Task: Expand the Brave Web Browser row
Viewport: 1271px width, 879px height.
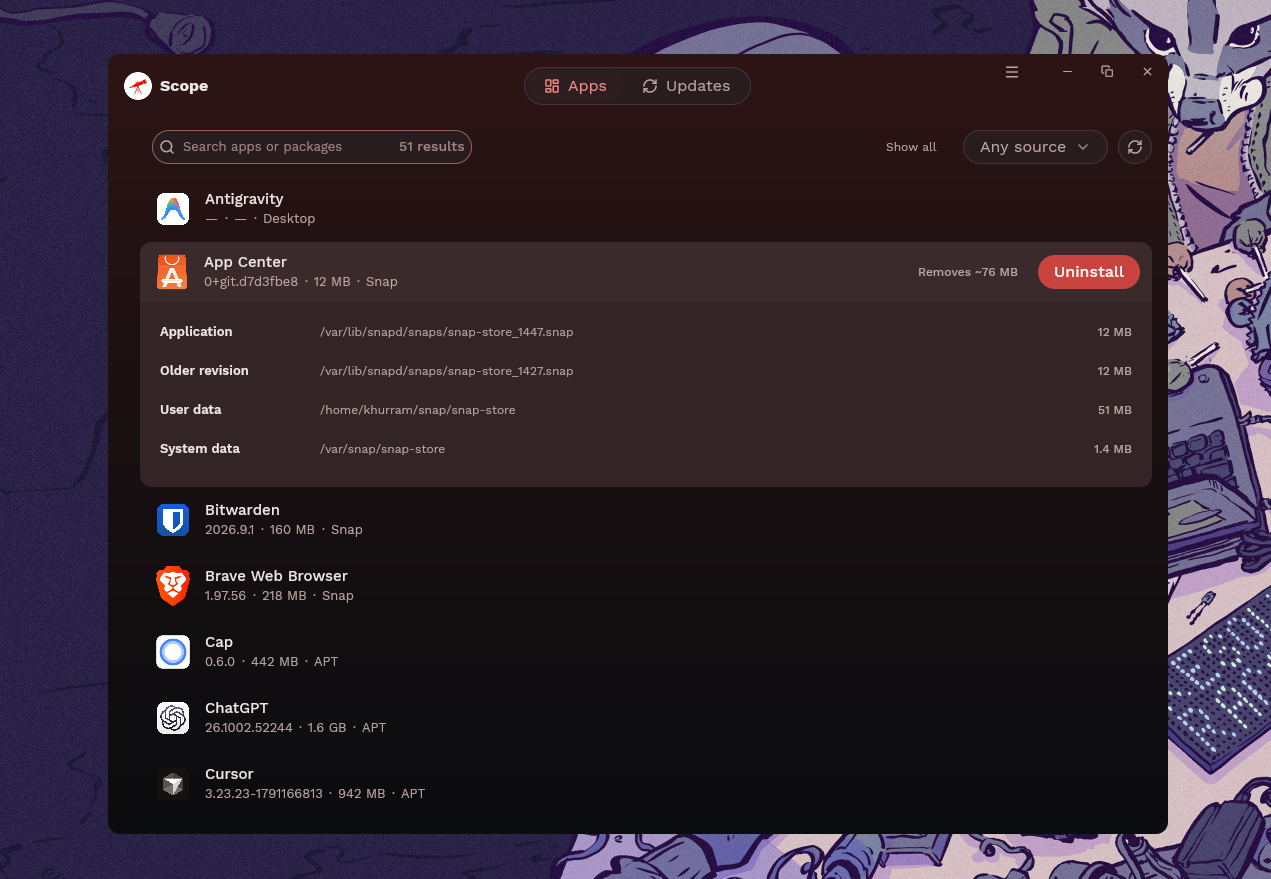Action: coord(646,586)
